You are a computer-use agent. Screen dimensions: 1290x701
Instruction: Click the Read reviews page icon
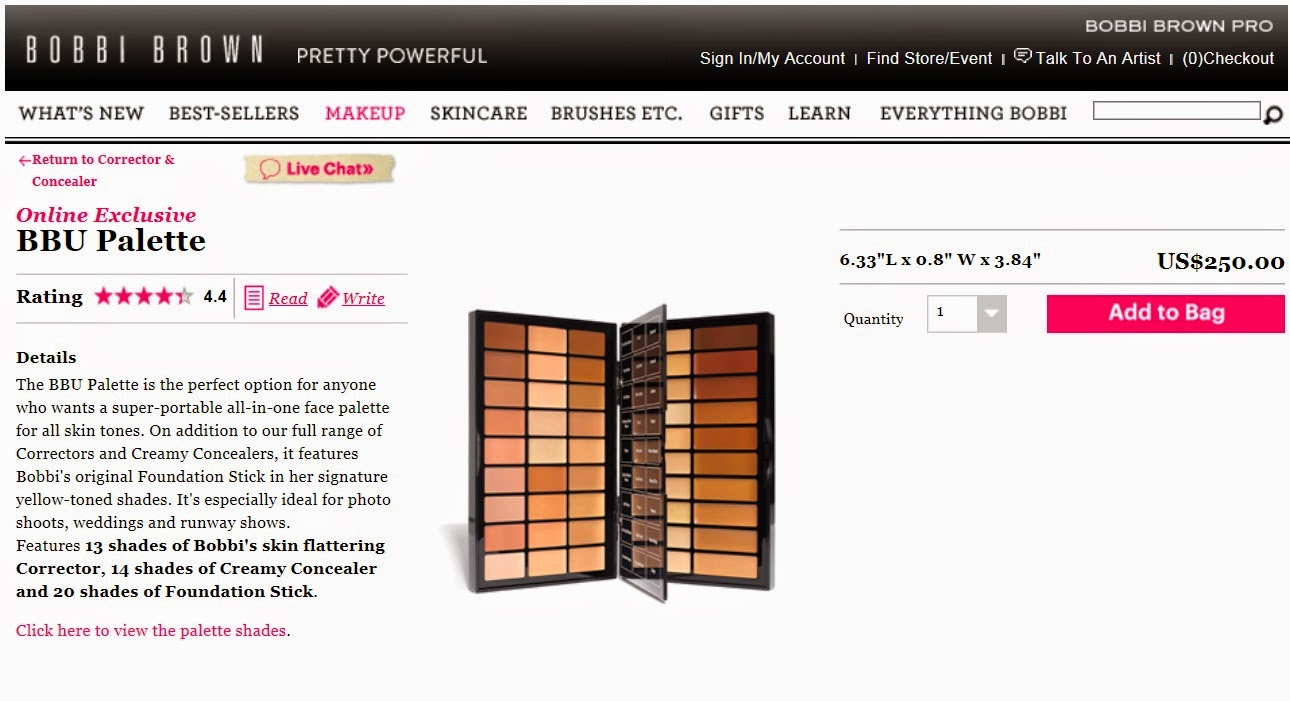tap(254, 298)
